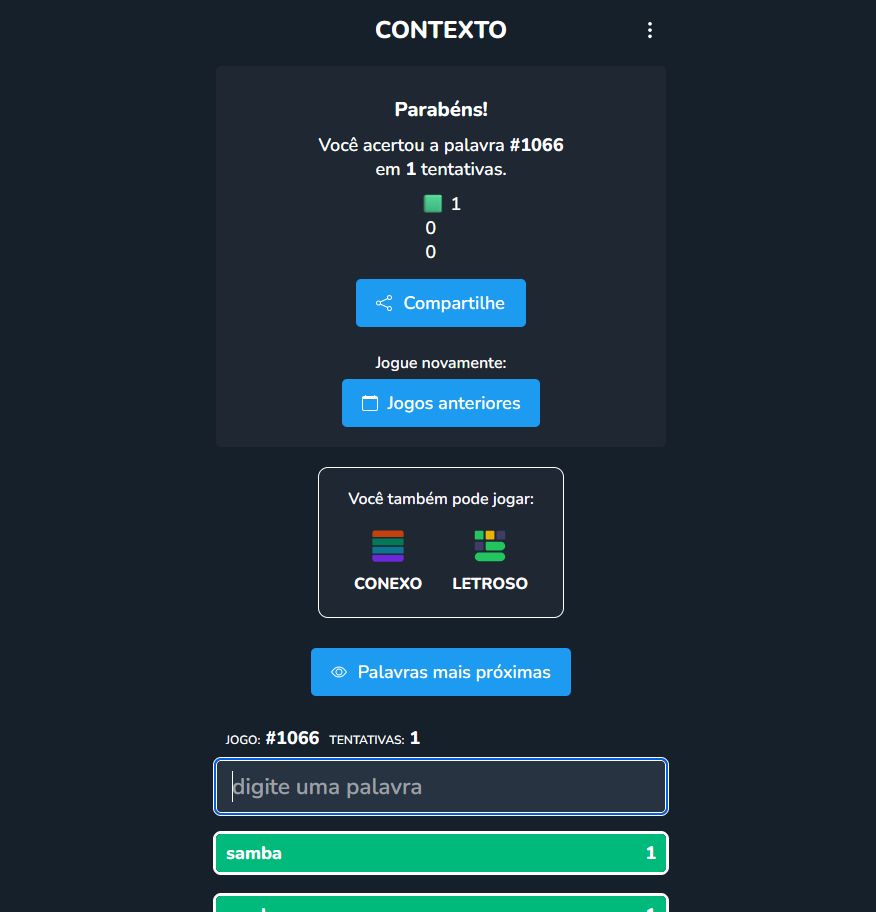The width and height of the screenshot is (876, 912).
Task: Click the calendar icon on Jogos anteriores
Action: (370, 403)
